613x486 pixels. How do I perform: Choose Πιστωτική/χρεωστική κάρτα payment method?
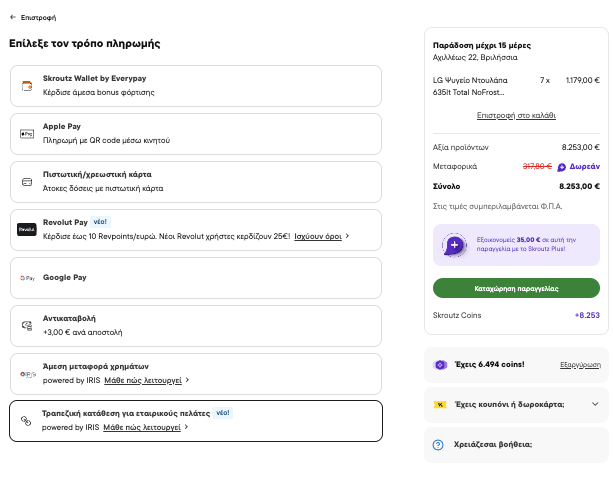tap(196, 182)
